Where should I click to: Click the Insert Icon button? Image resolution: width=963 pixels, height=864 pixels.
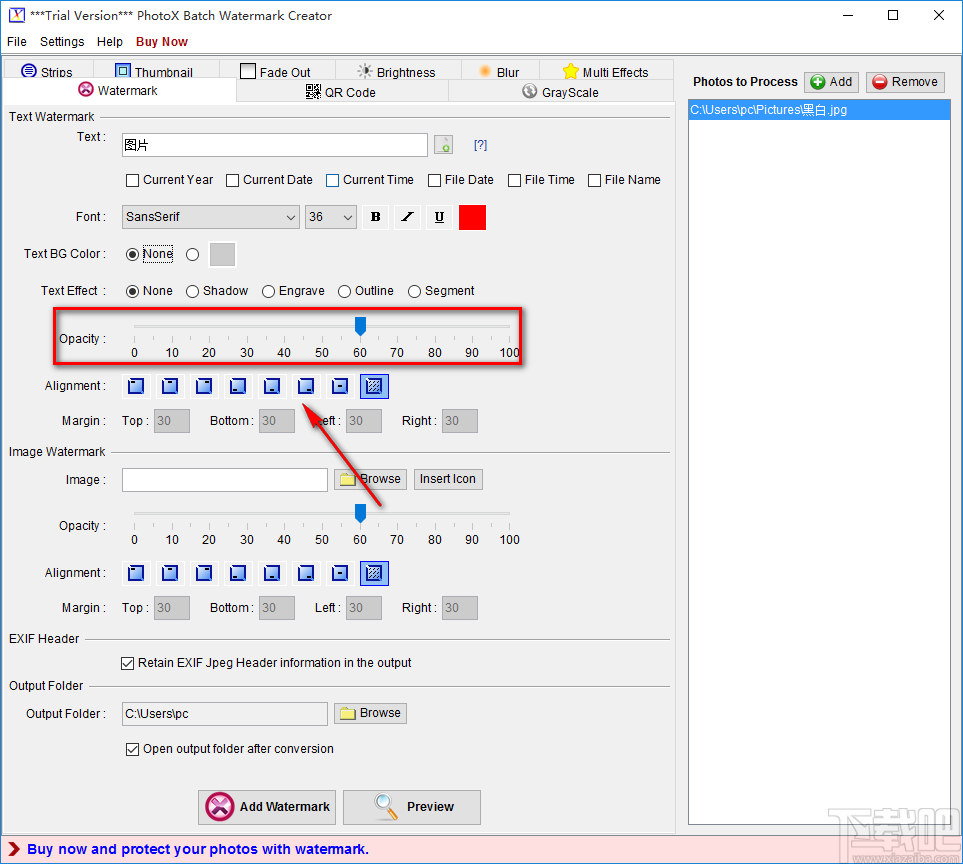coord(448,479)
